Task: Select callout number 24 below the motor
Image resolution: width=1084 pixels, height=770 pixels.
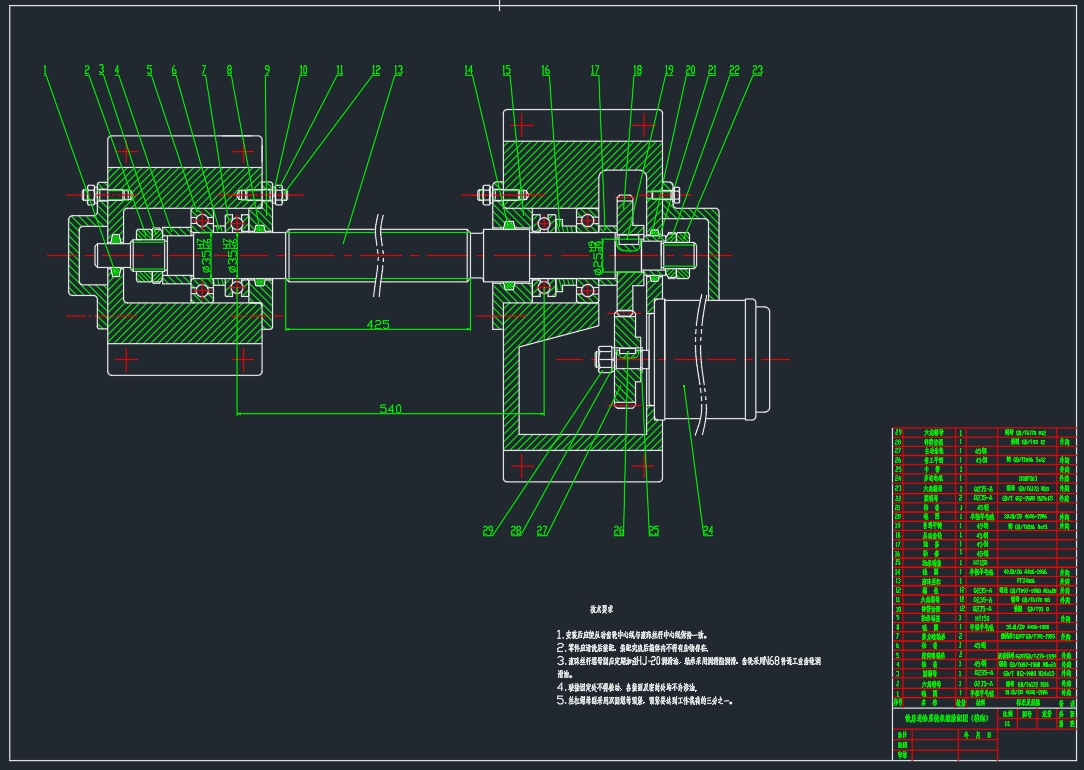Action: pos(707,531)
